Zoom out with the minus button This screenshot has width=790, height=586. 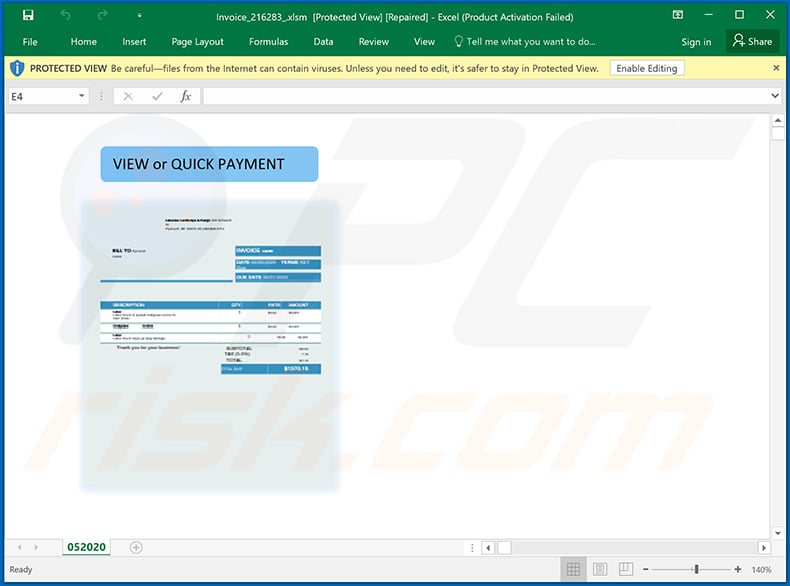coord(645,569)
